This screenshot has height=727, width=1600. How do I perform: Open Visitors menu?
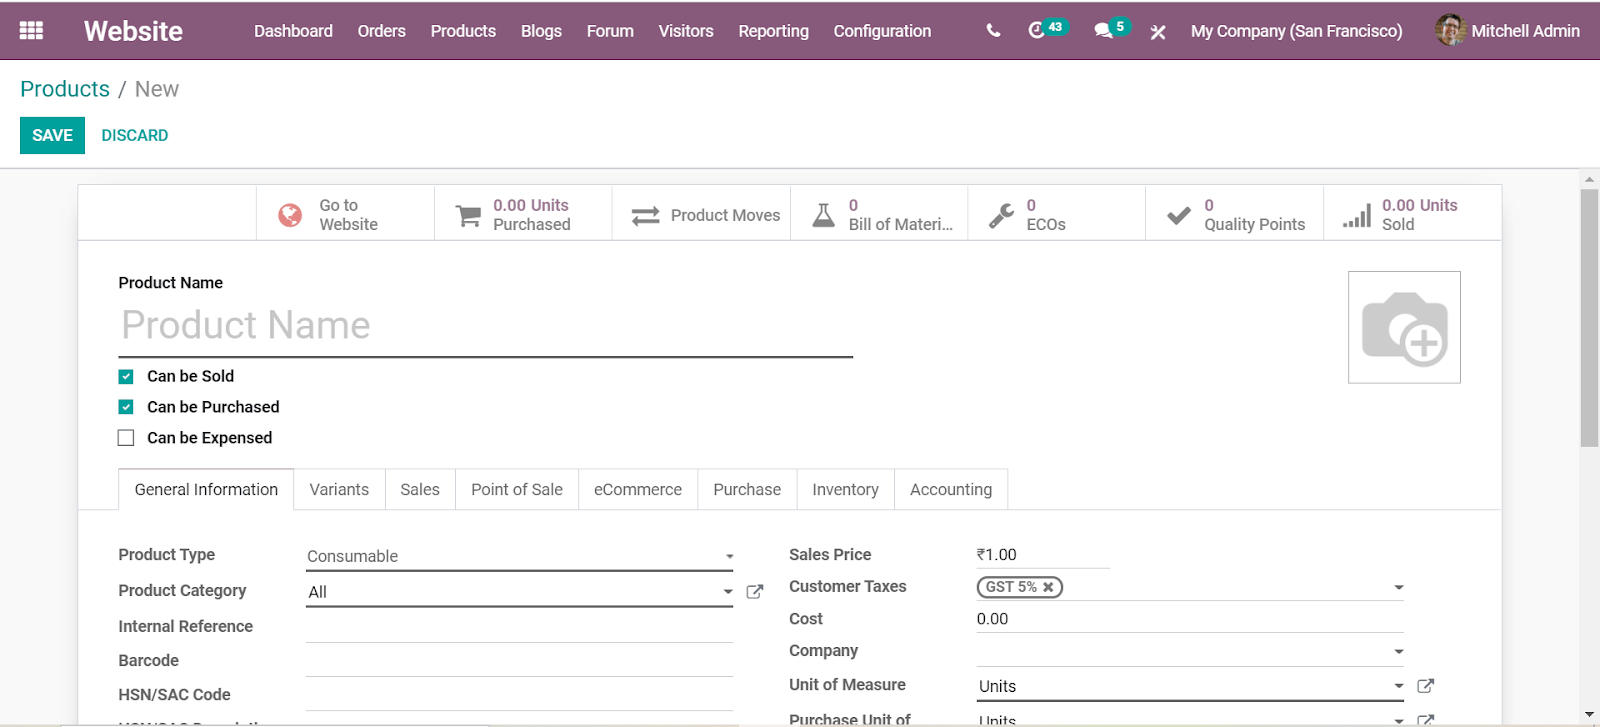tap(686, 31)
